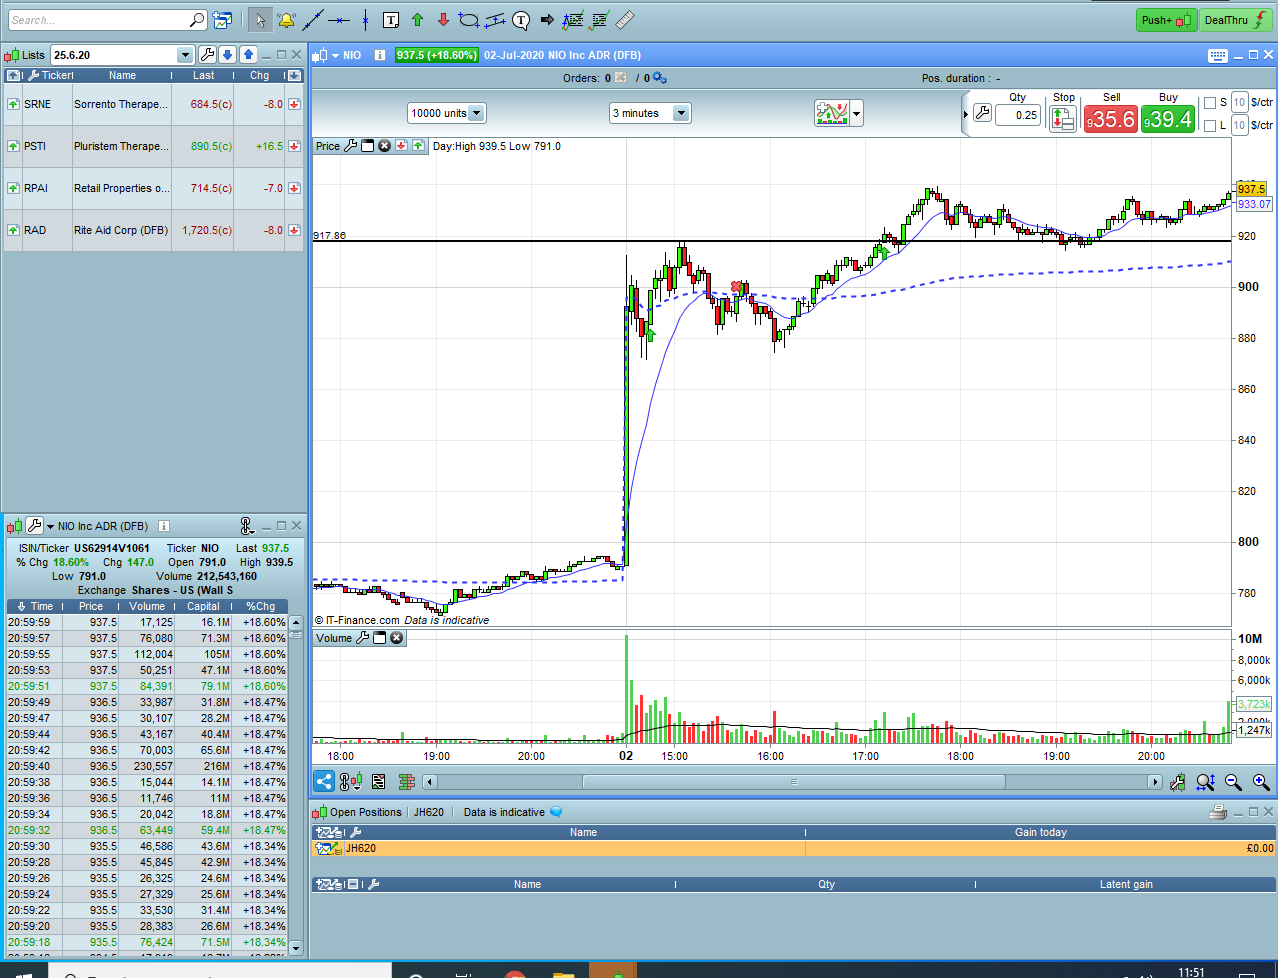This screenshot has width=1278, height=978.
Task: Open the 10000 units dropdown
Action: pos(447,113)
